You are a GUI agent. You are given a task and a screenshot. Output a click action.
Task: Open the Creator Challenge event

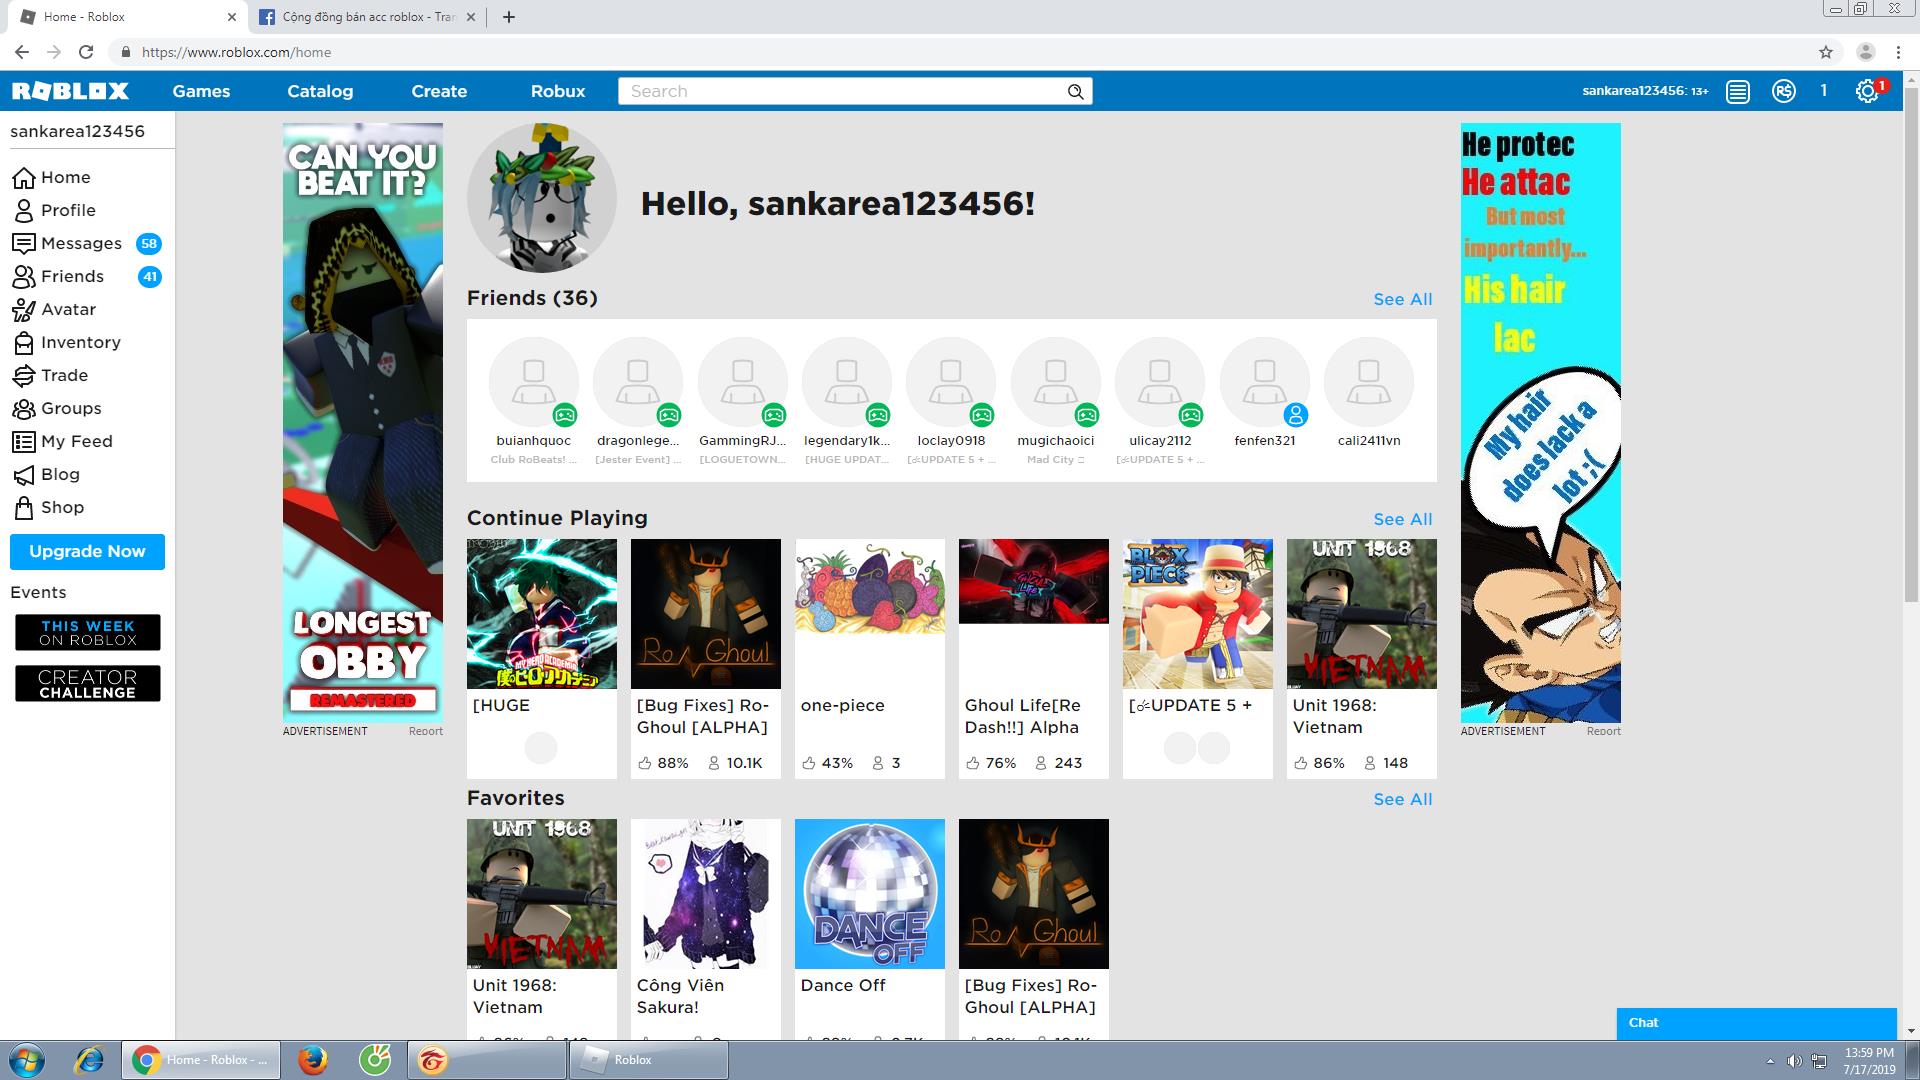click(x=87, y=684)
